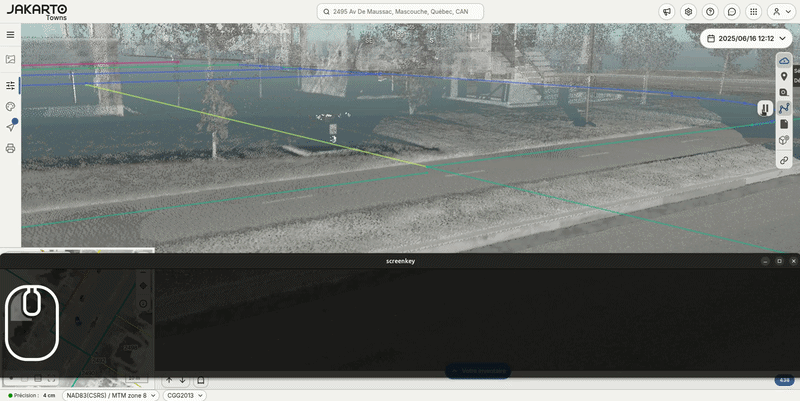The height and width of the screenshot is (401, 800).
Task: Click the circular compass icon on minimap
Action: point(143,304)
